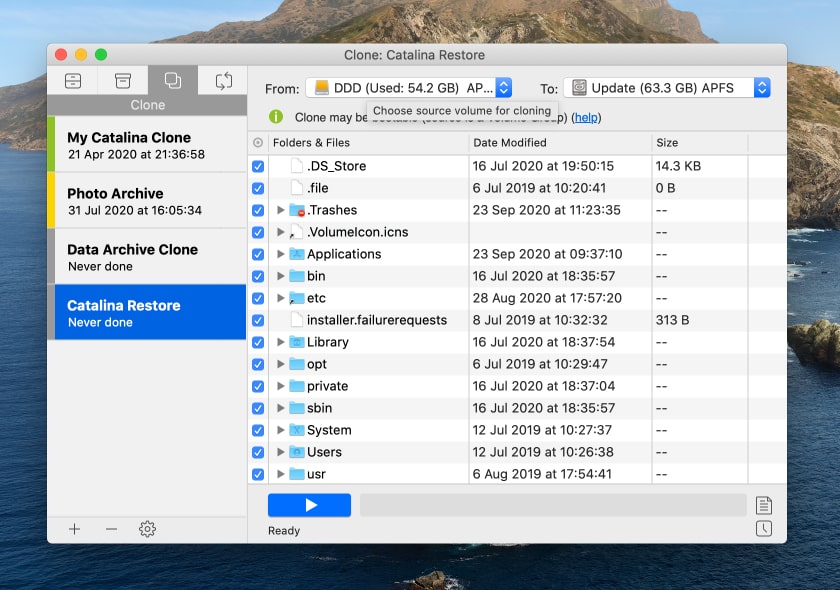Click the Ready status text
This screenshot has height=590, width=840.
[284, 531]
